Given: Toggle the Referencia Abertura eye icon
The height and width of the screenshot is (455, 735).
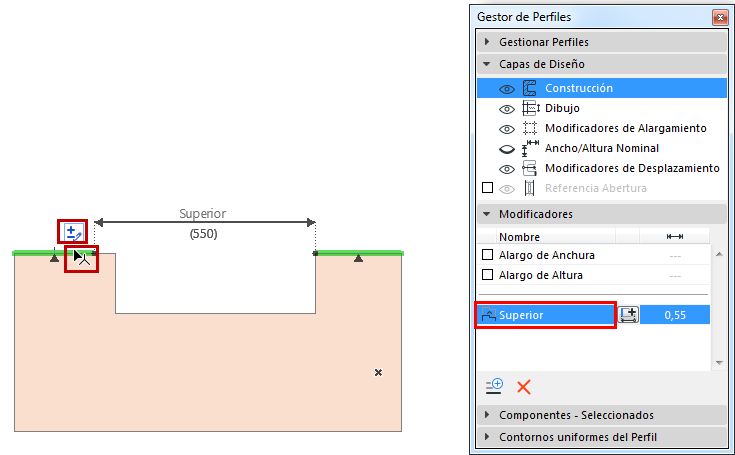Looking at the screenshot, I should click(507, 189).
